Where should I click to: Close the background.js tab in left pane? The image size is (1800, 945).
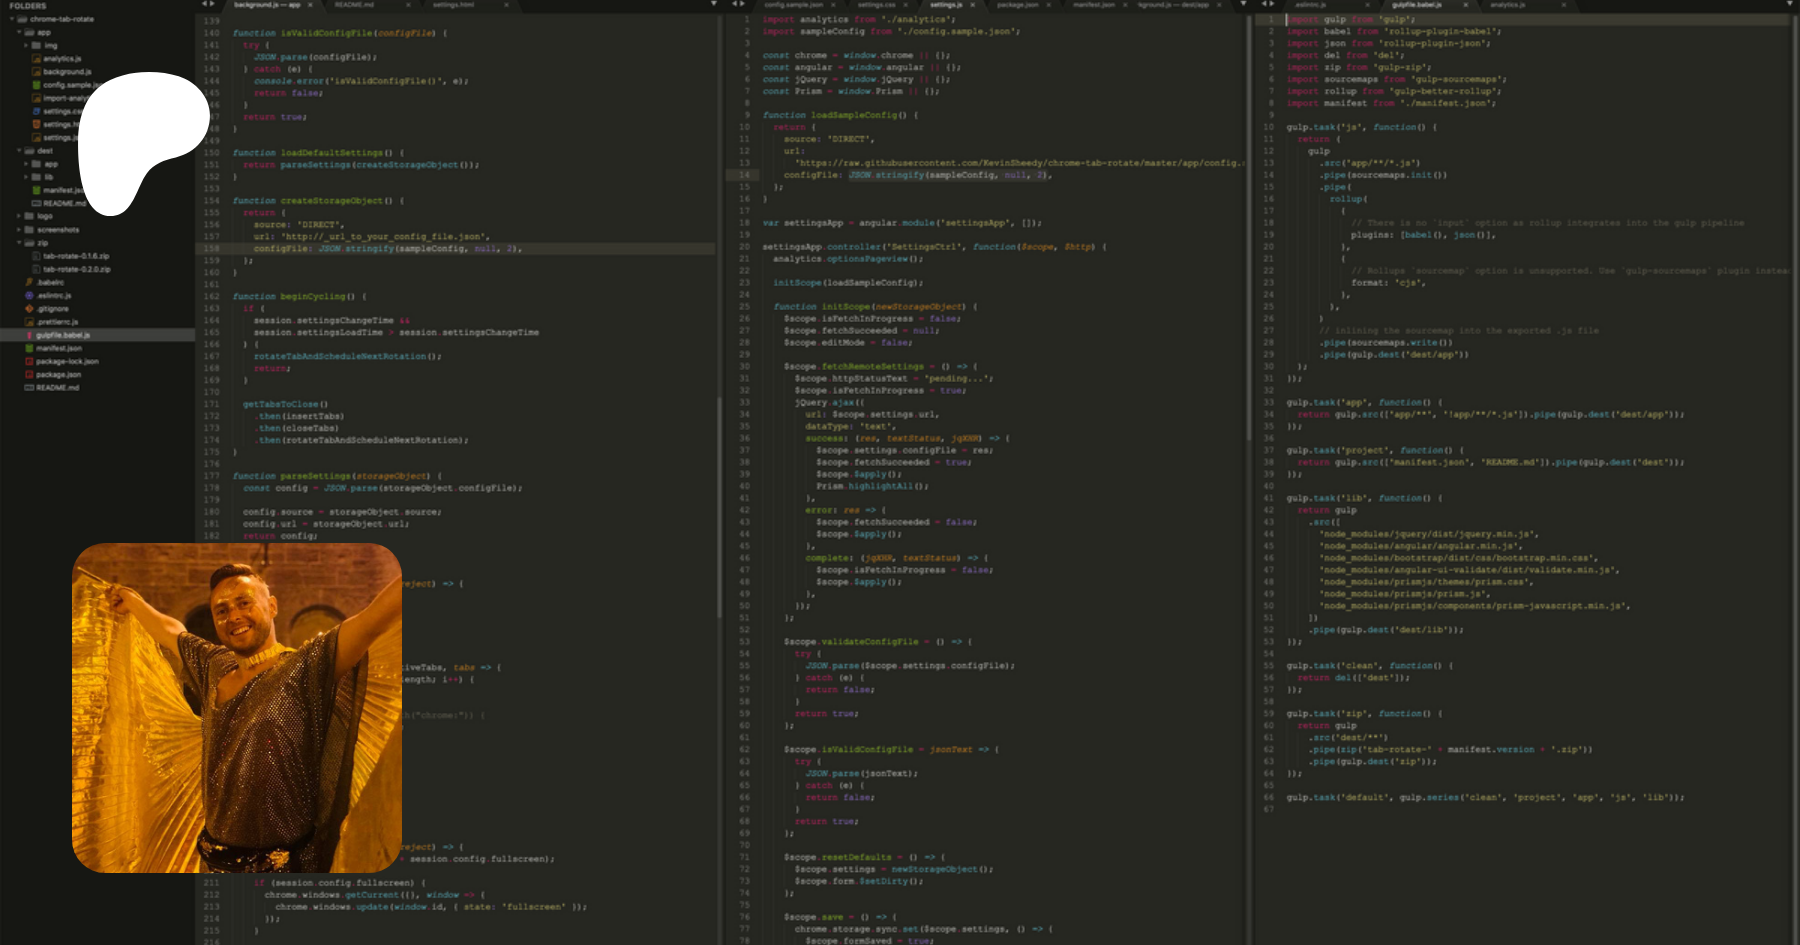click(x=311, y=5)
